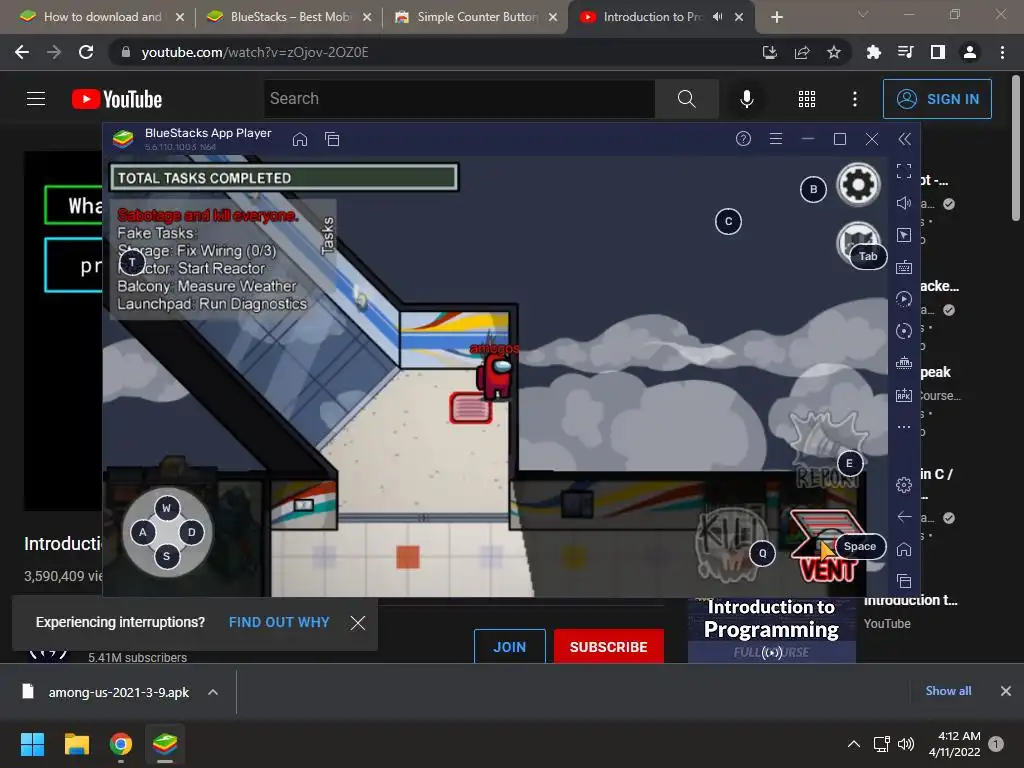Click the W key on movement pad
The image size is (1024, 768).
[x=167, y=507]
